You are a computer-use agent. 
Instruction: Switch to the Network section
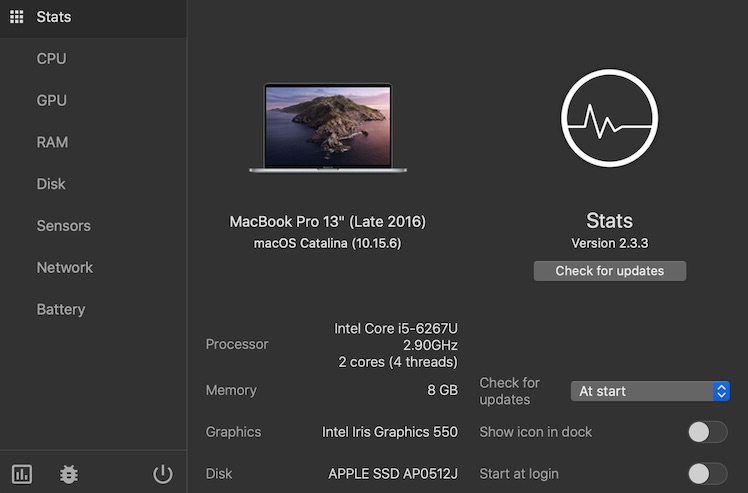65,268
